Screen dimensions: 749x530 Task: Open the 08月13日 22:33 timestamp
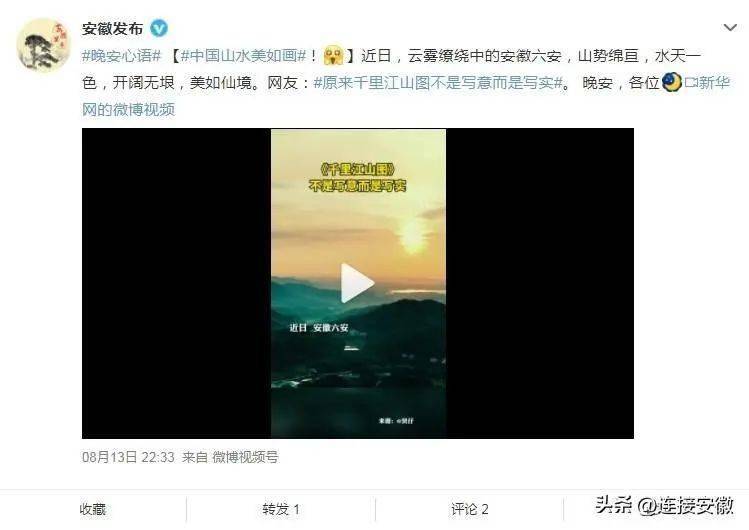coord(128,457)
